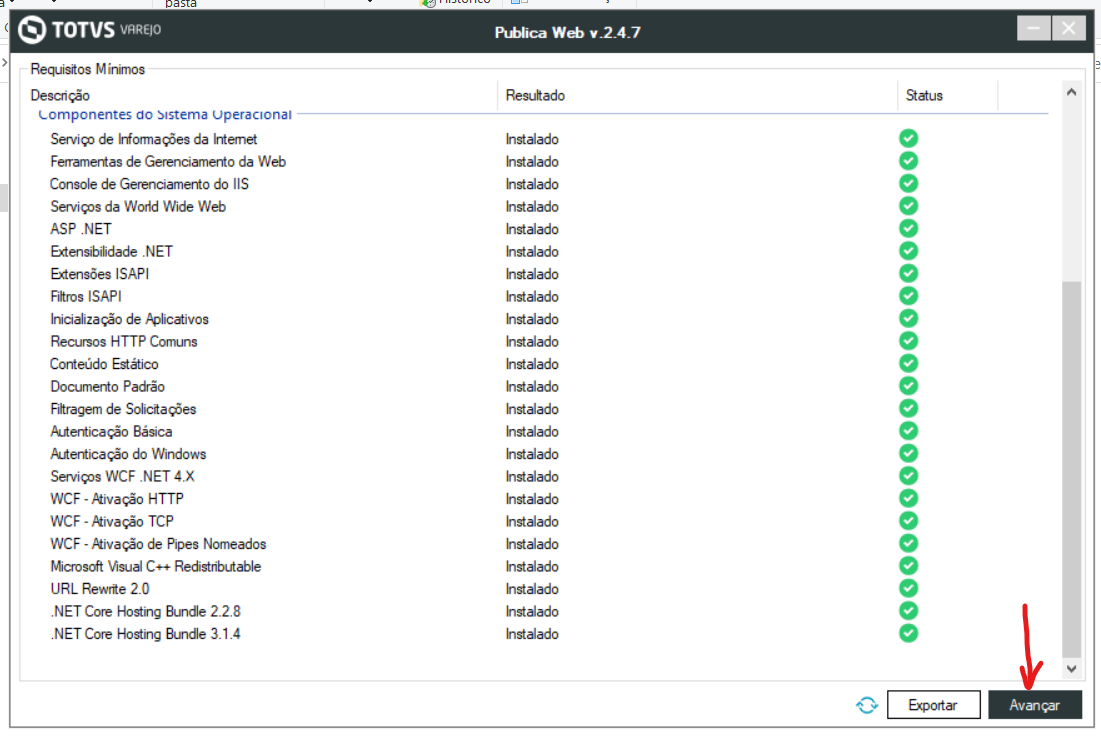The image size is (1101, 740).
Task: Click green check for Ferramentas de Gerenciamento da Web
Action: click(909, 161)
